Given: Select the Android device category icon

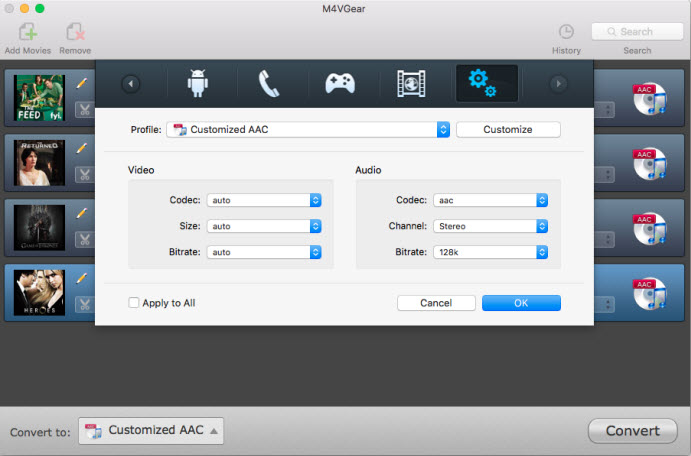Looking at the screenshot, I should coord(197,83).
